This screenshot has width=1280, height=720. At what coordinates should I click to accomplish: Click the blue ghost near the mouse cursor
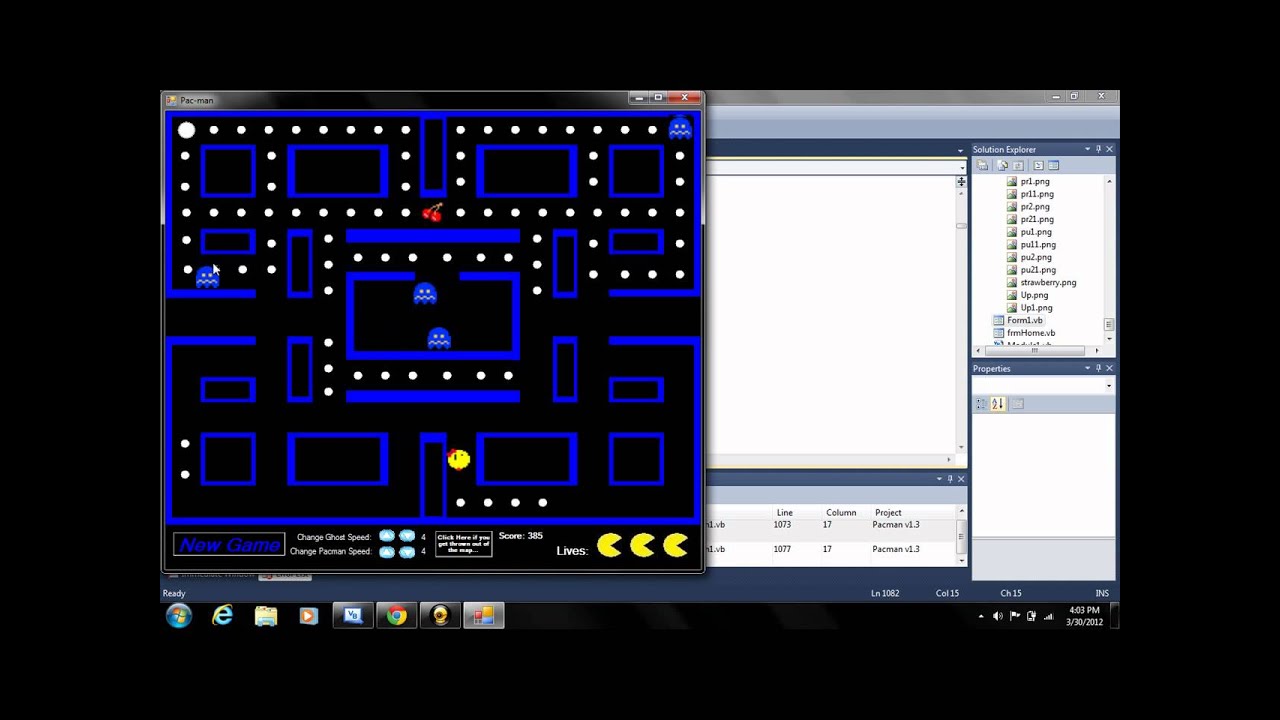coord(206,277)
